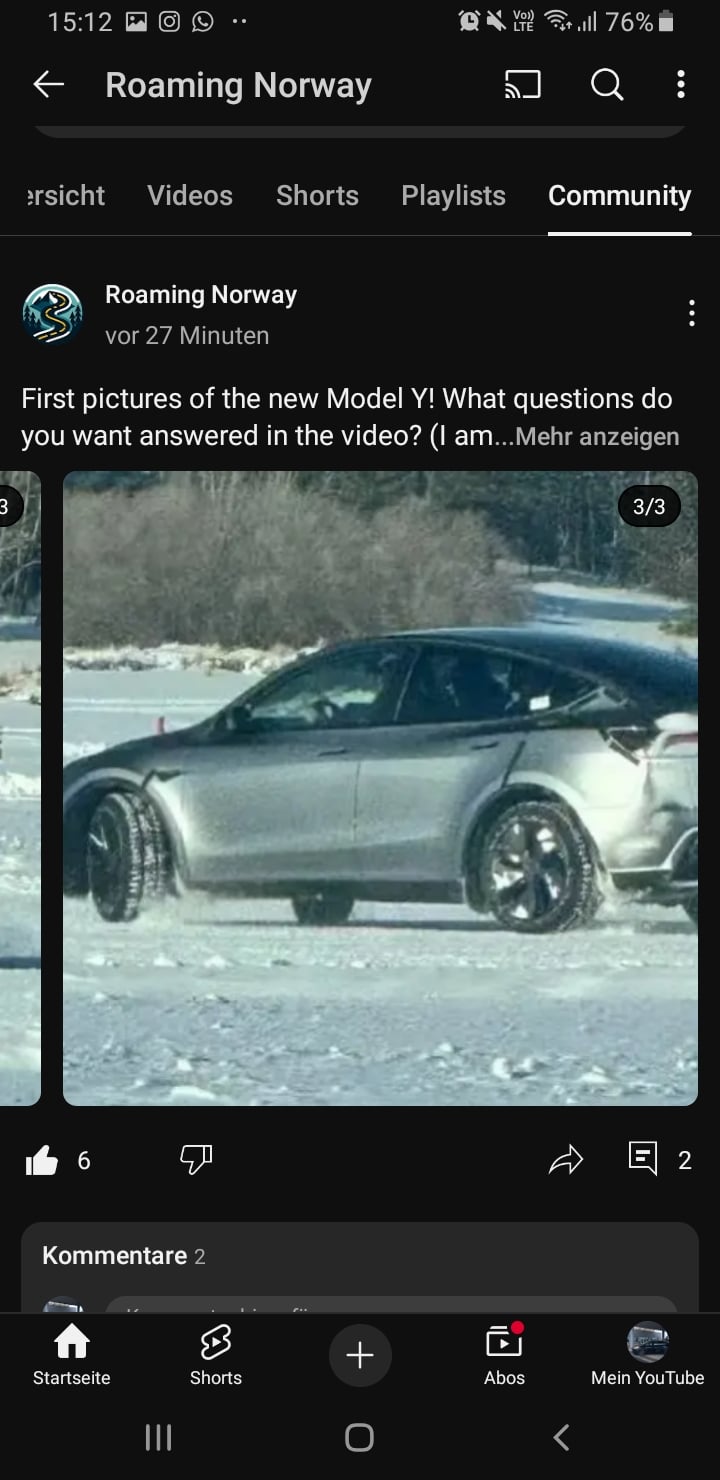
Task: Go to Startseite home tab
Action: coord(72,1356)
